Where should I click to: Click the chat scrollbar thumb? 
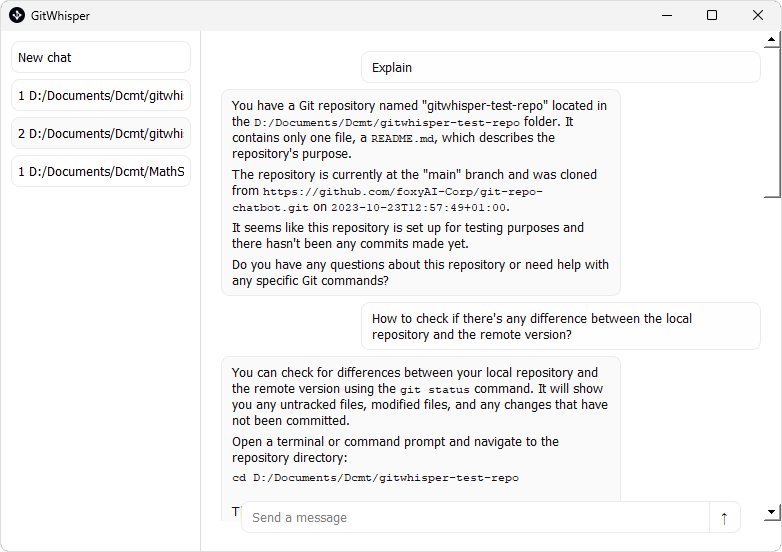(772, 122)
